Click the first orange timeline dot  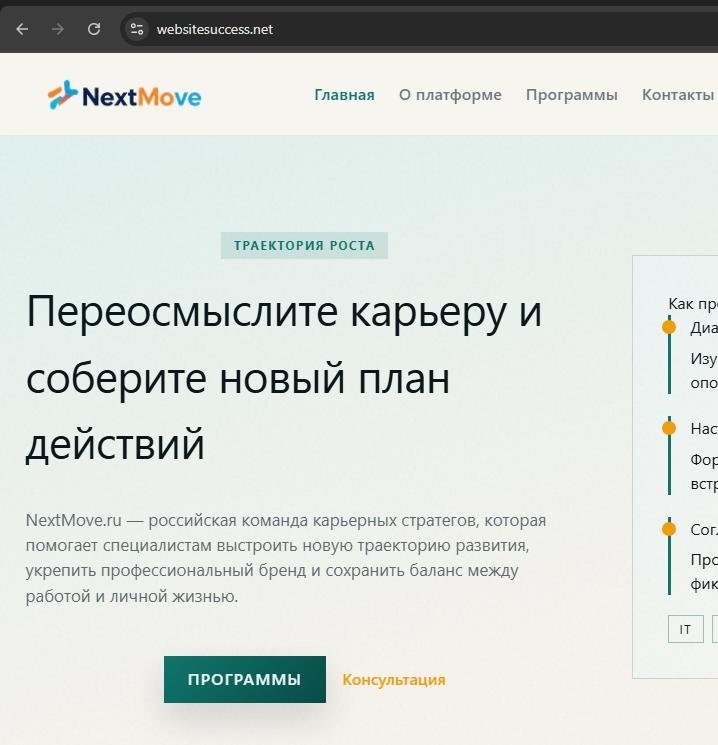tap(669, 327)
